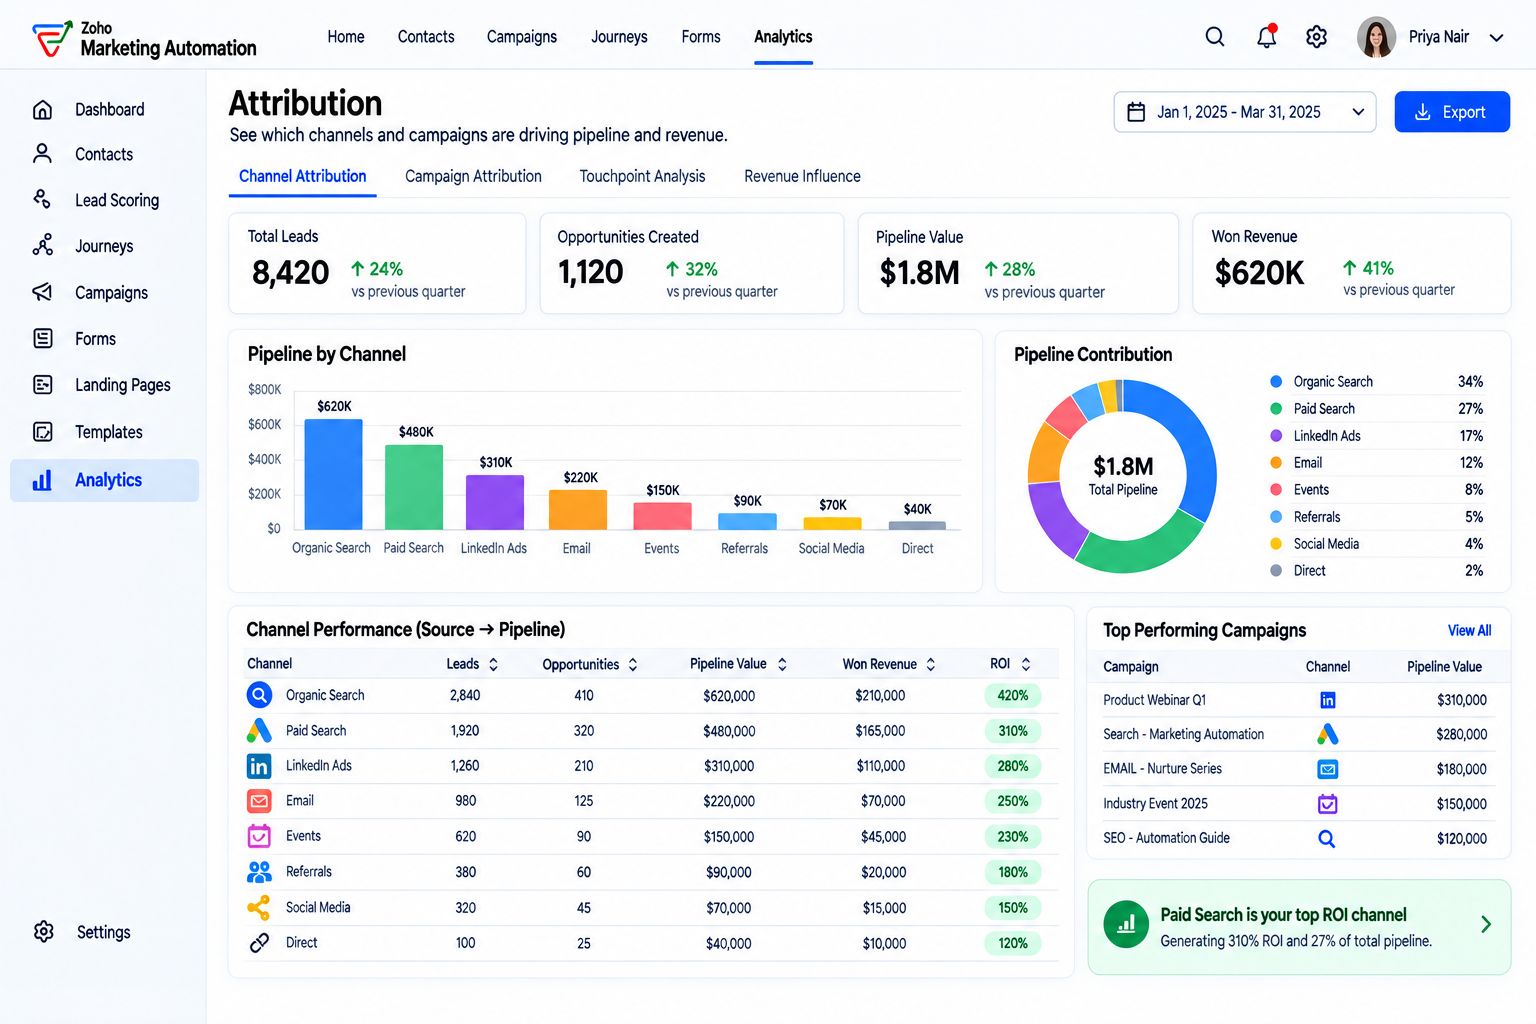Click the Referrals channel icon
Screen dimensions: 1536x1024
point(259,872)
